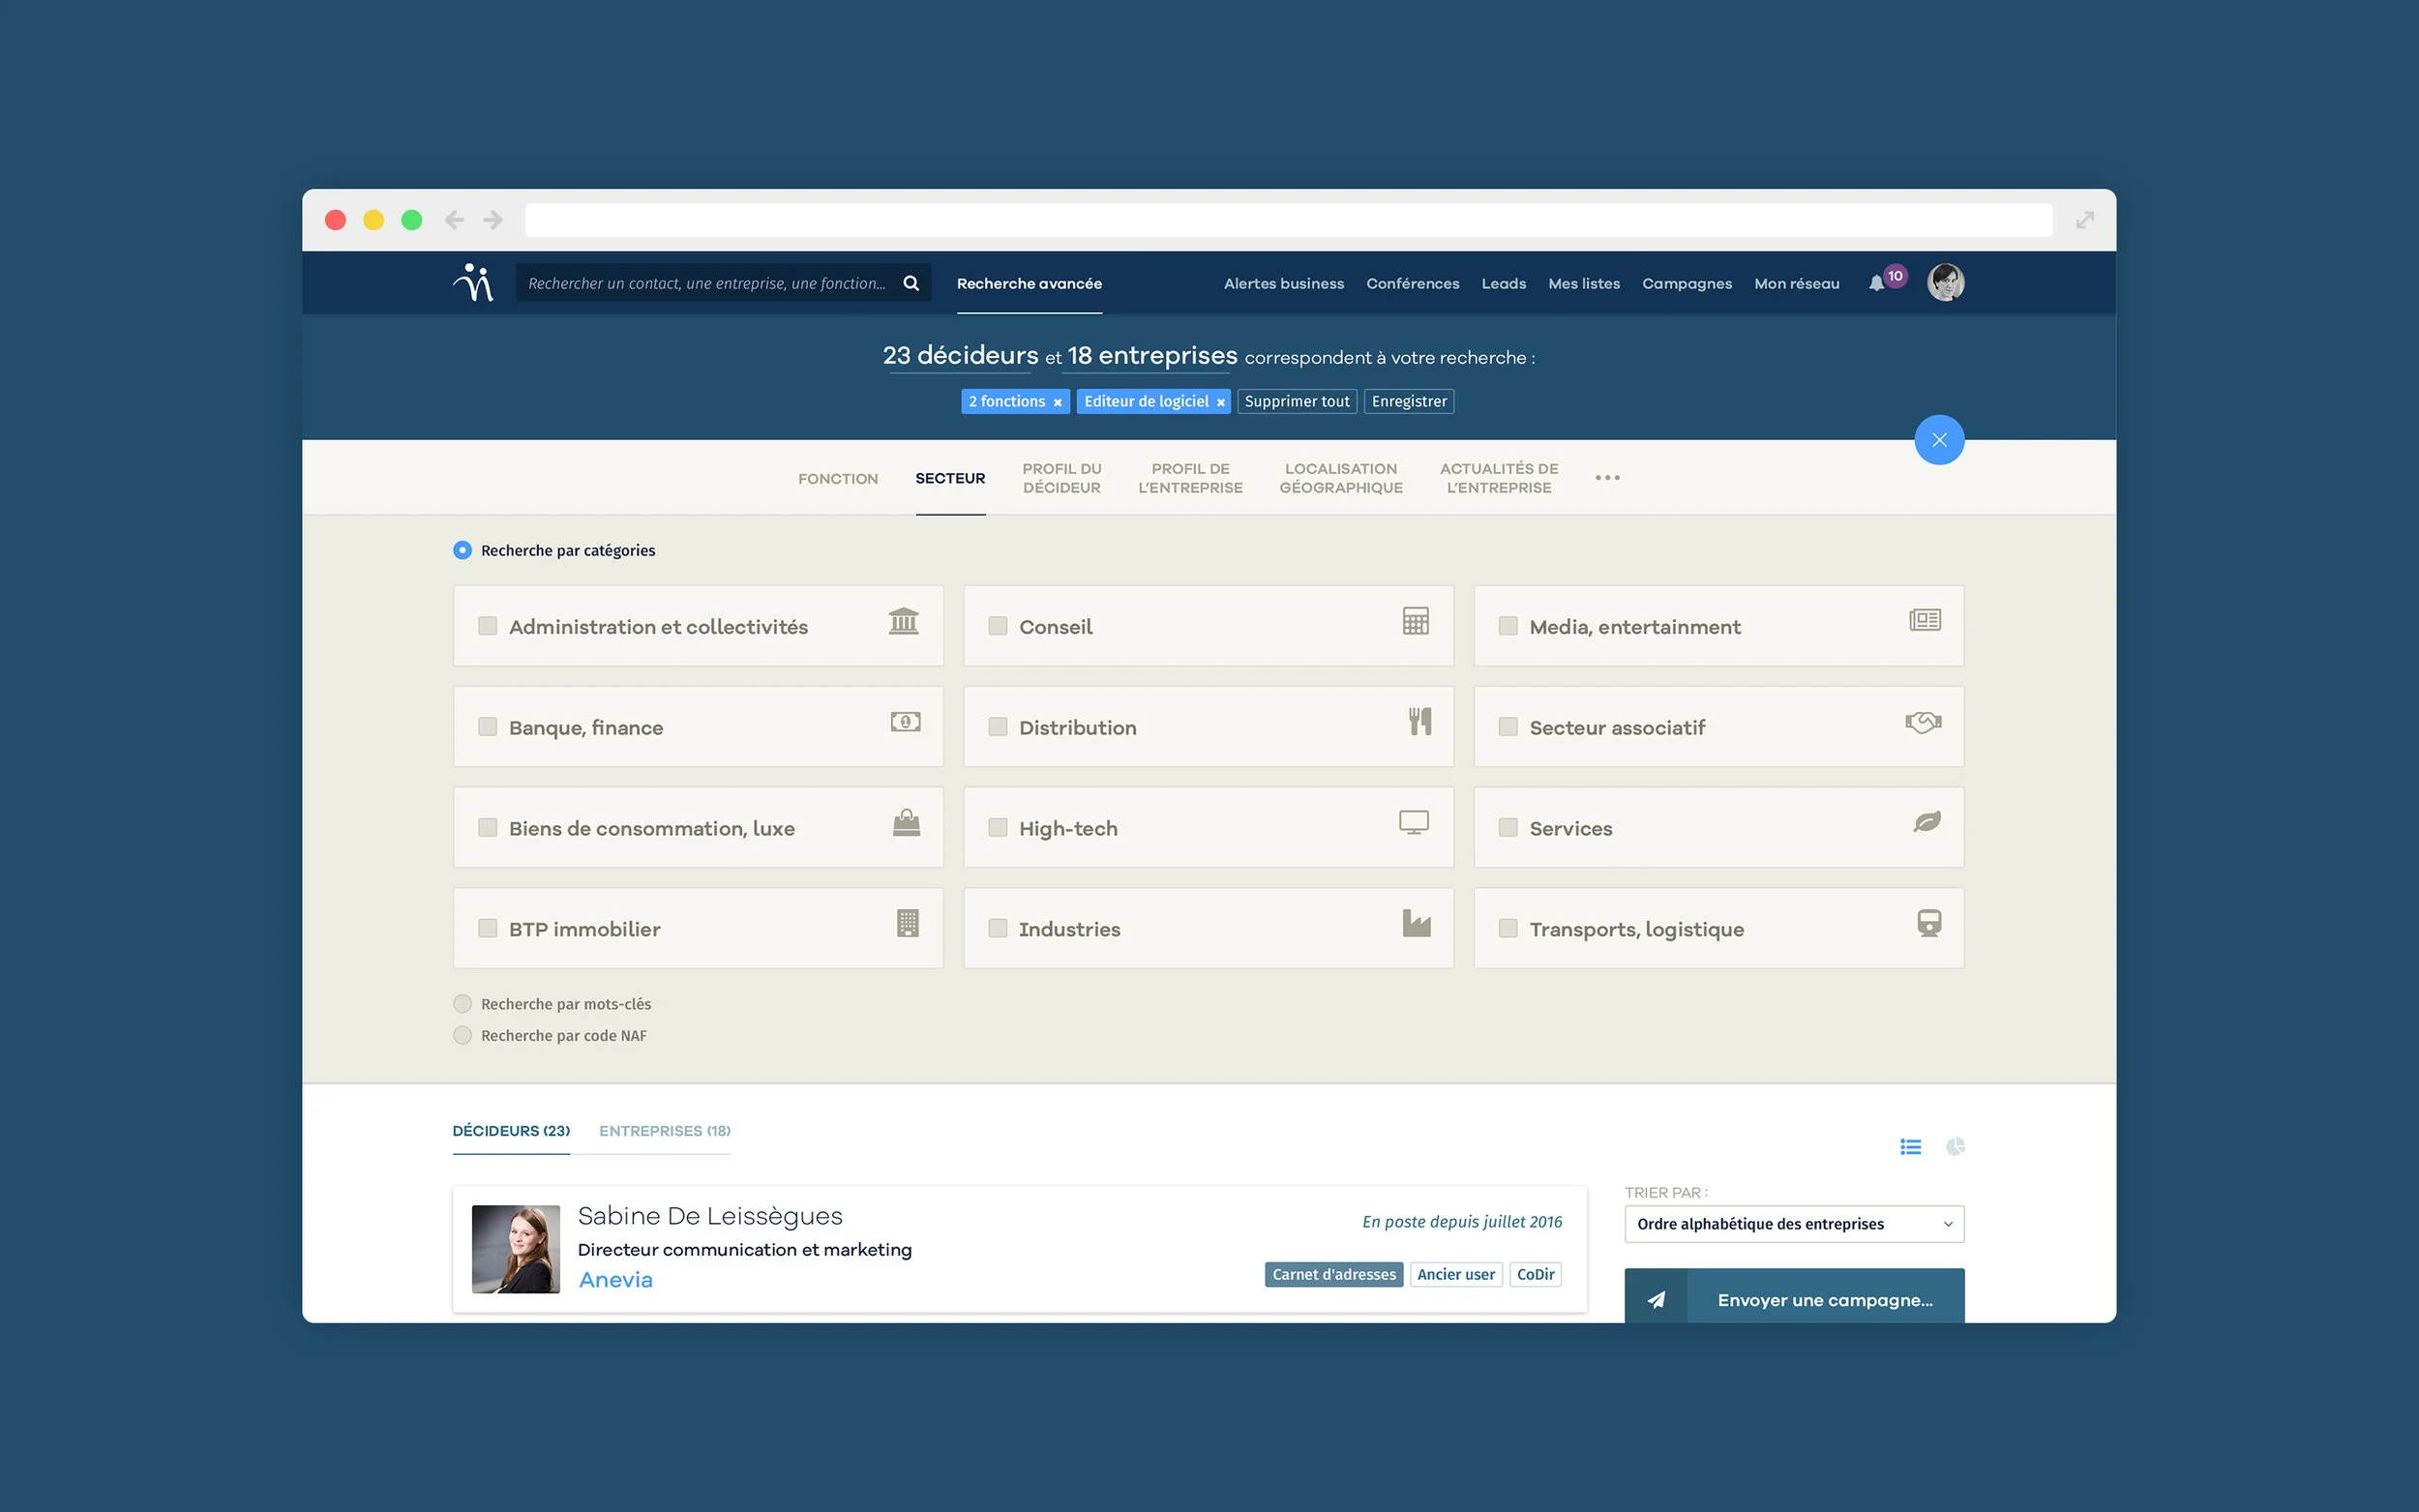
Task: Switch to pie chart view icon
Action: click(1955, 1147)
